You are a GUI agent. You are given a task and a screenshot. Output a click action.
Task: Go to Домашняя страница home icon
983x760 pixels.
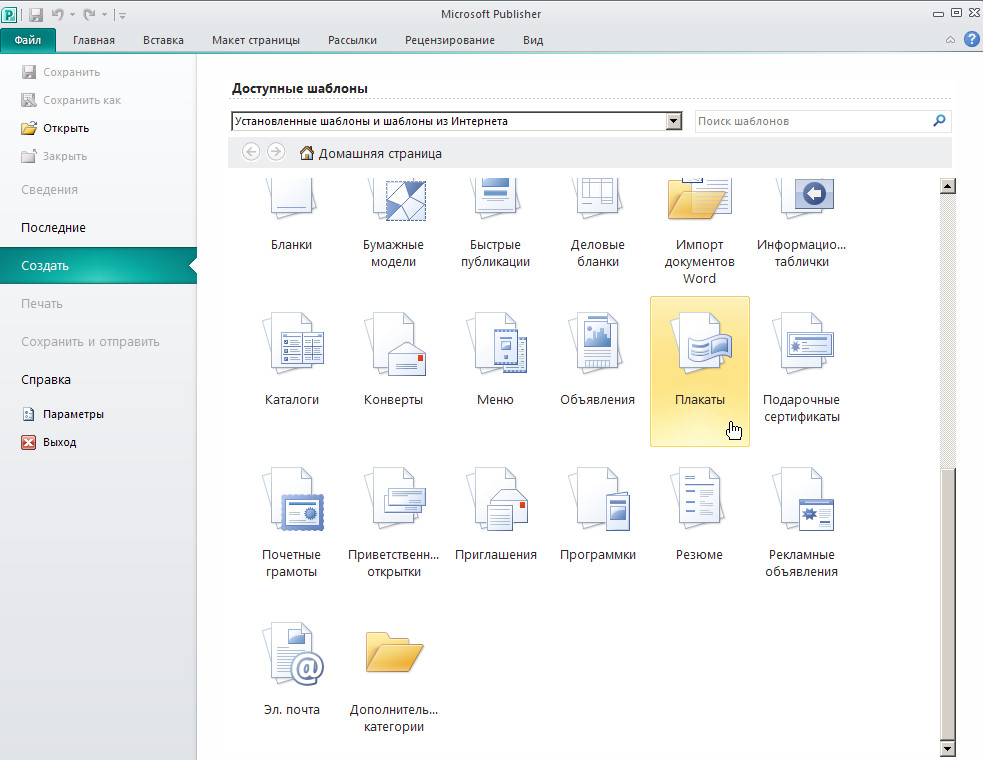(307, 153)
